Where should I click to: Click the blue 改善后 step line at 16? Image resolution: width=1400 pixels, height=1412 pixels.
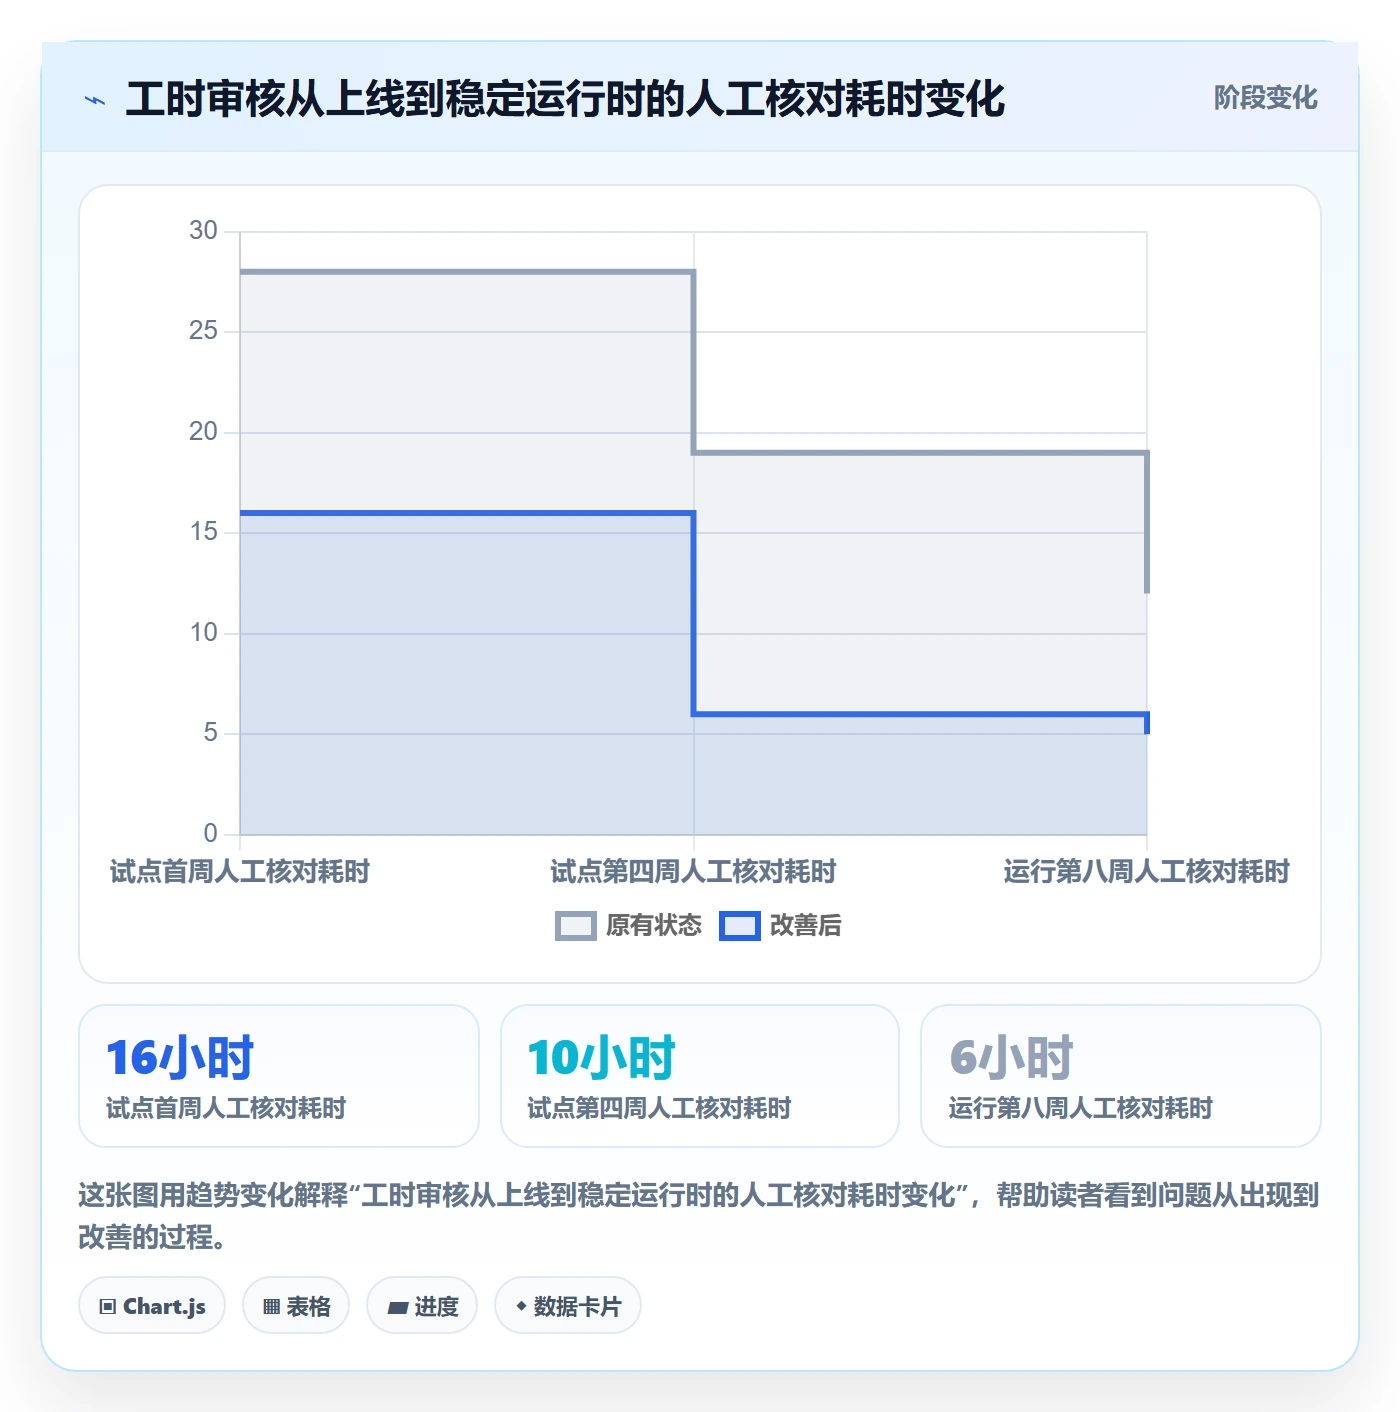467,513
